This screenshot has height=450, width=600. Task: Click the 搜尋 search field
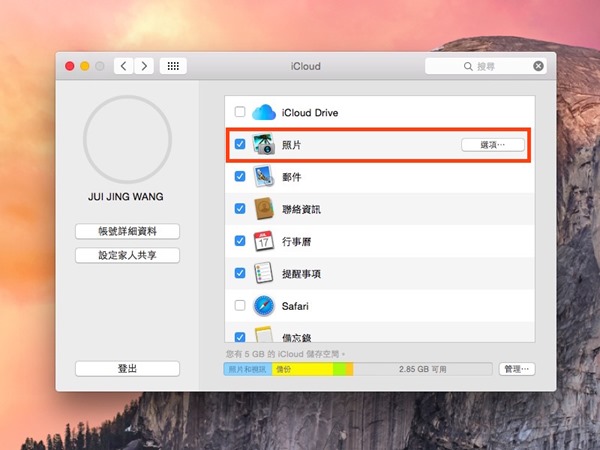coord(486,66)
